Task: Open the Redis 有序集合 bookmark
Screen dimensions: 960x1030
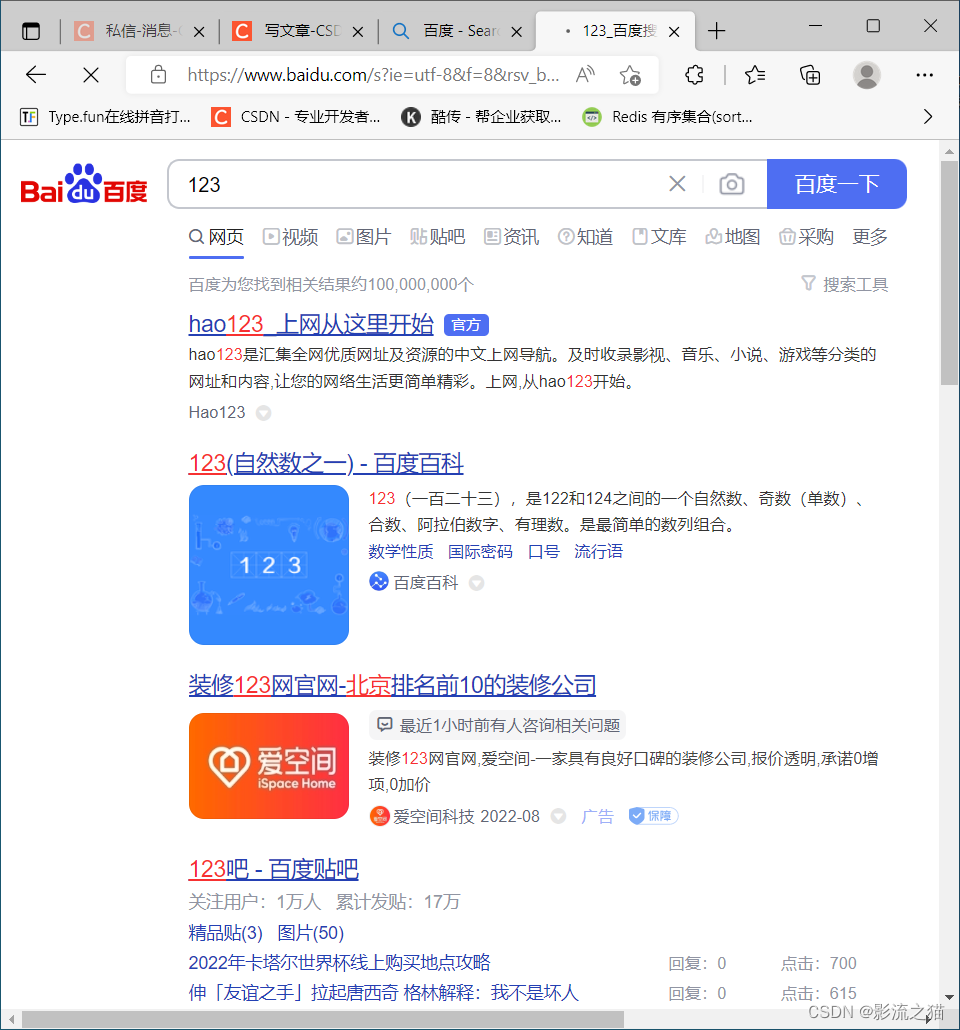Action: 668,117
